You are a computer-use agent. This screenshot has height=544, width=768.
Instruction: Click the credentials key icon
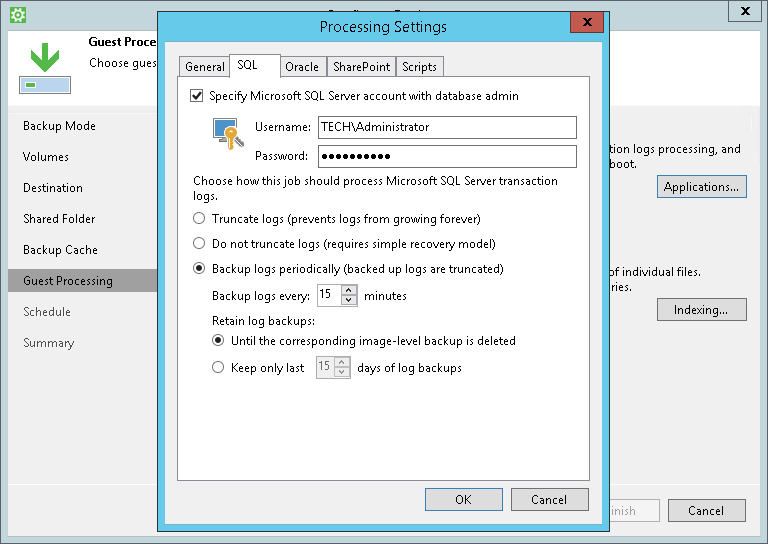point(228,133)
